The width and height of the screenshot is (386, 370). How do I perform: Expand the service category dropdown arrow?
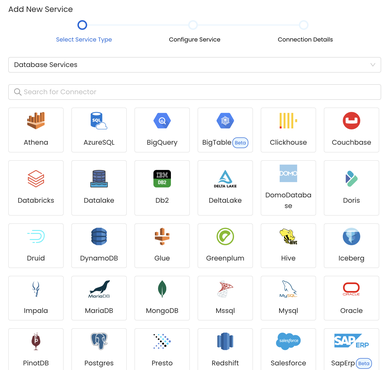[373, 65]
